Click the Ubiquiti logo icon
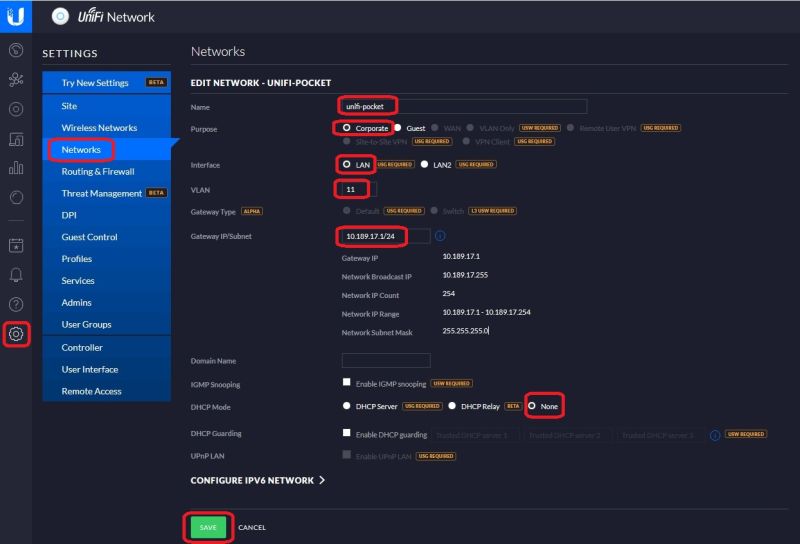The image size is (800, 544). tap(16, 16)
